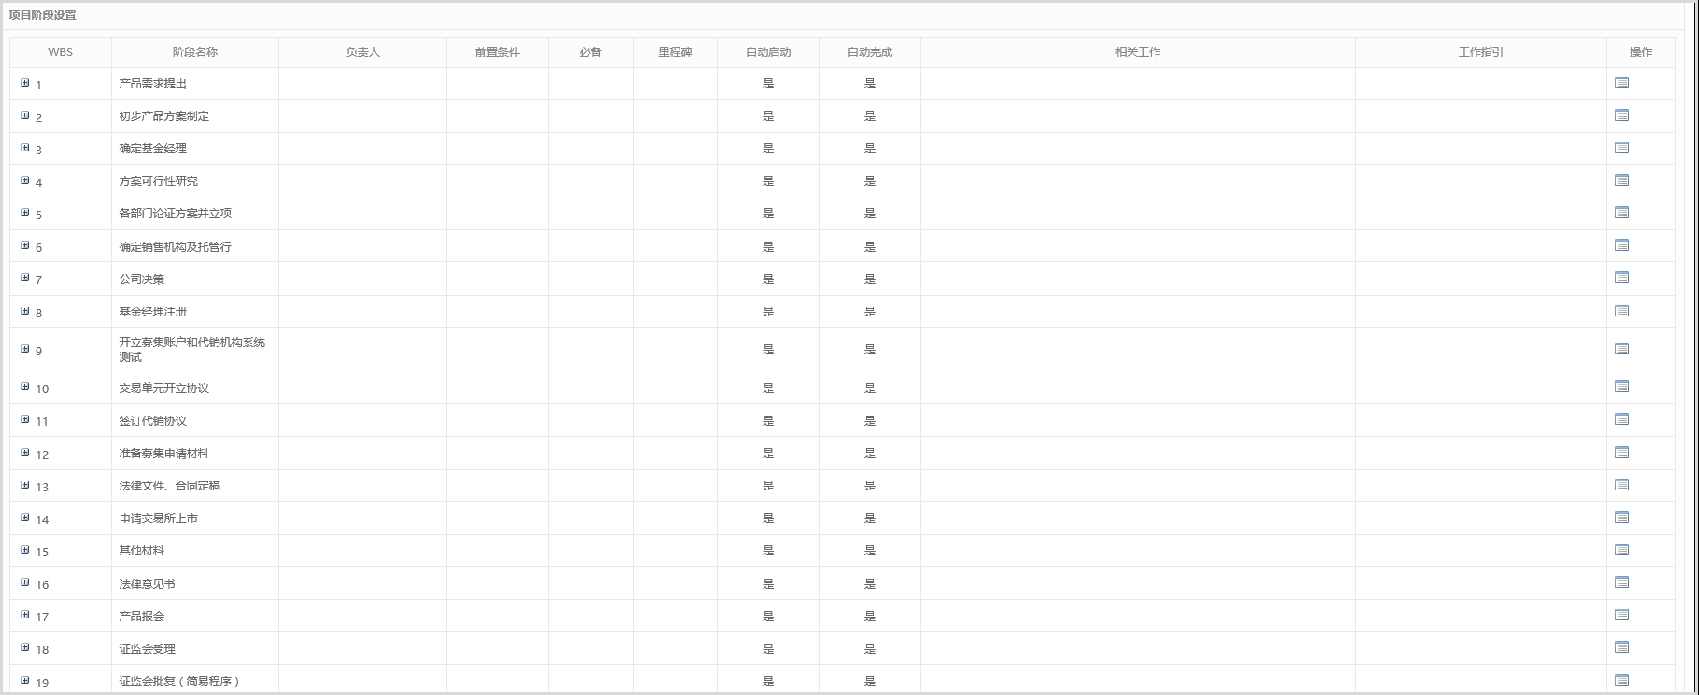The width and height of the screenshot is (1699, 695).
Task: Open the operation icon for 签订代销协议 row
Action: point(1622,420)
